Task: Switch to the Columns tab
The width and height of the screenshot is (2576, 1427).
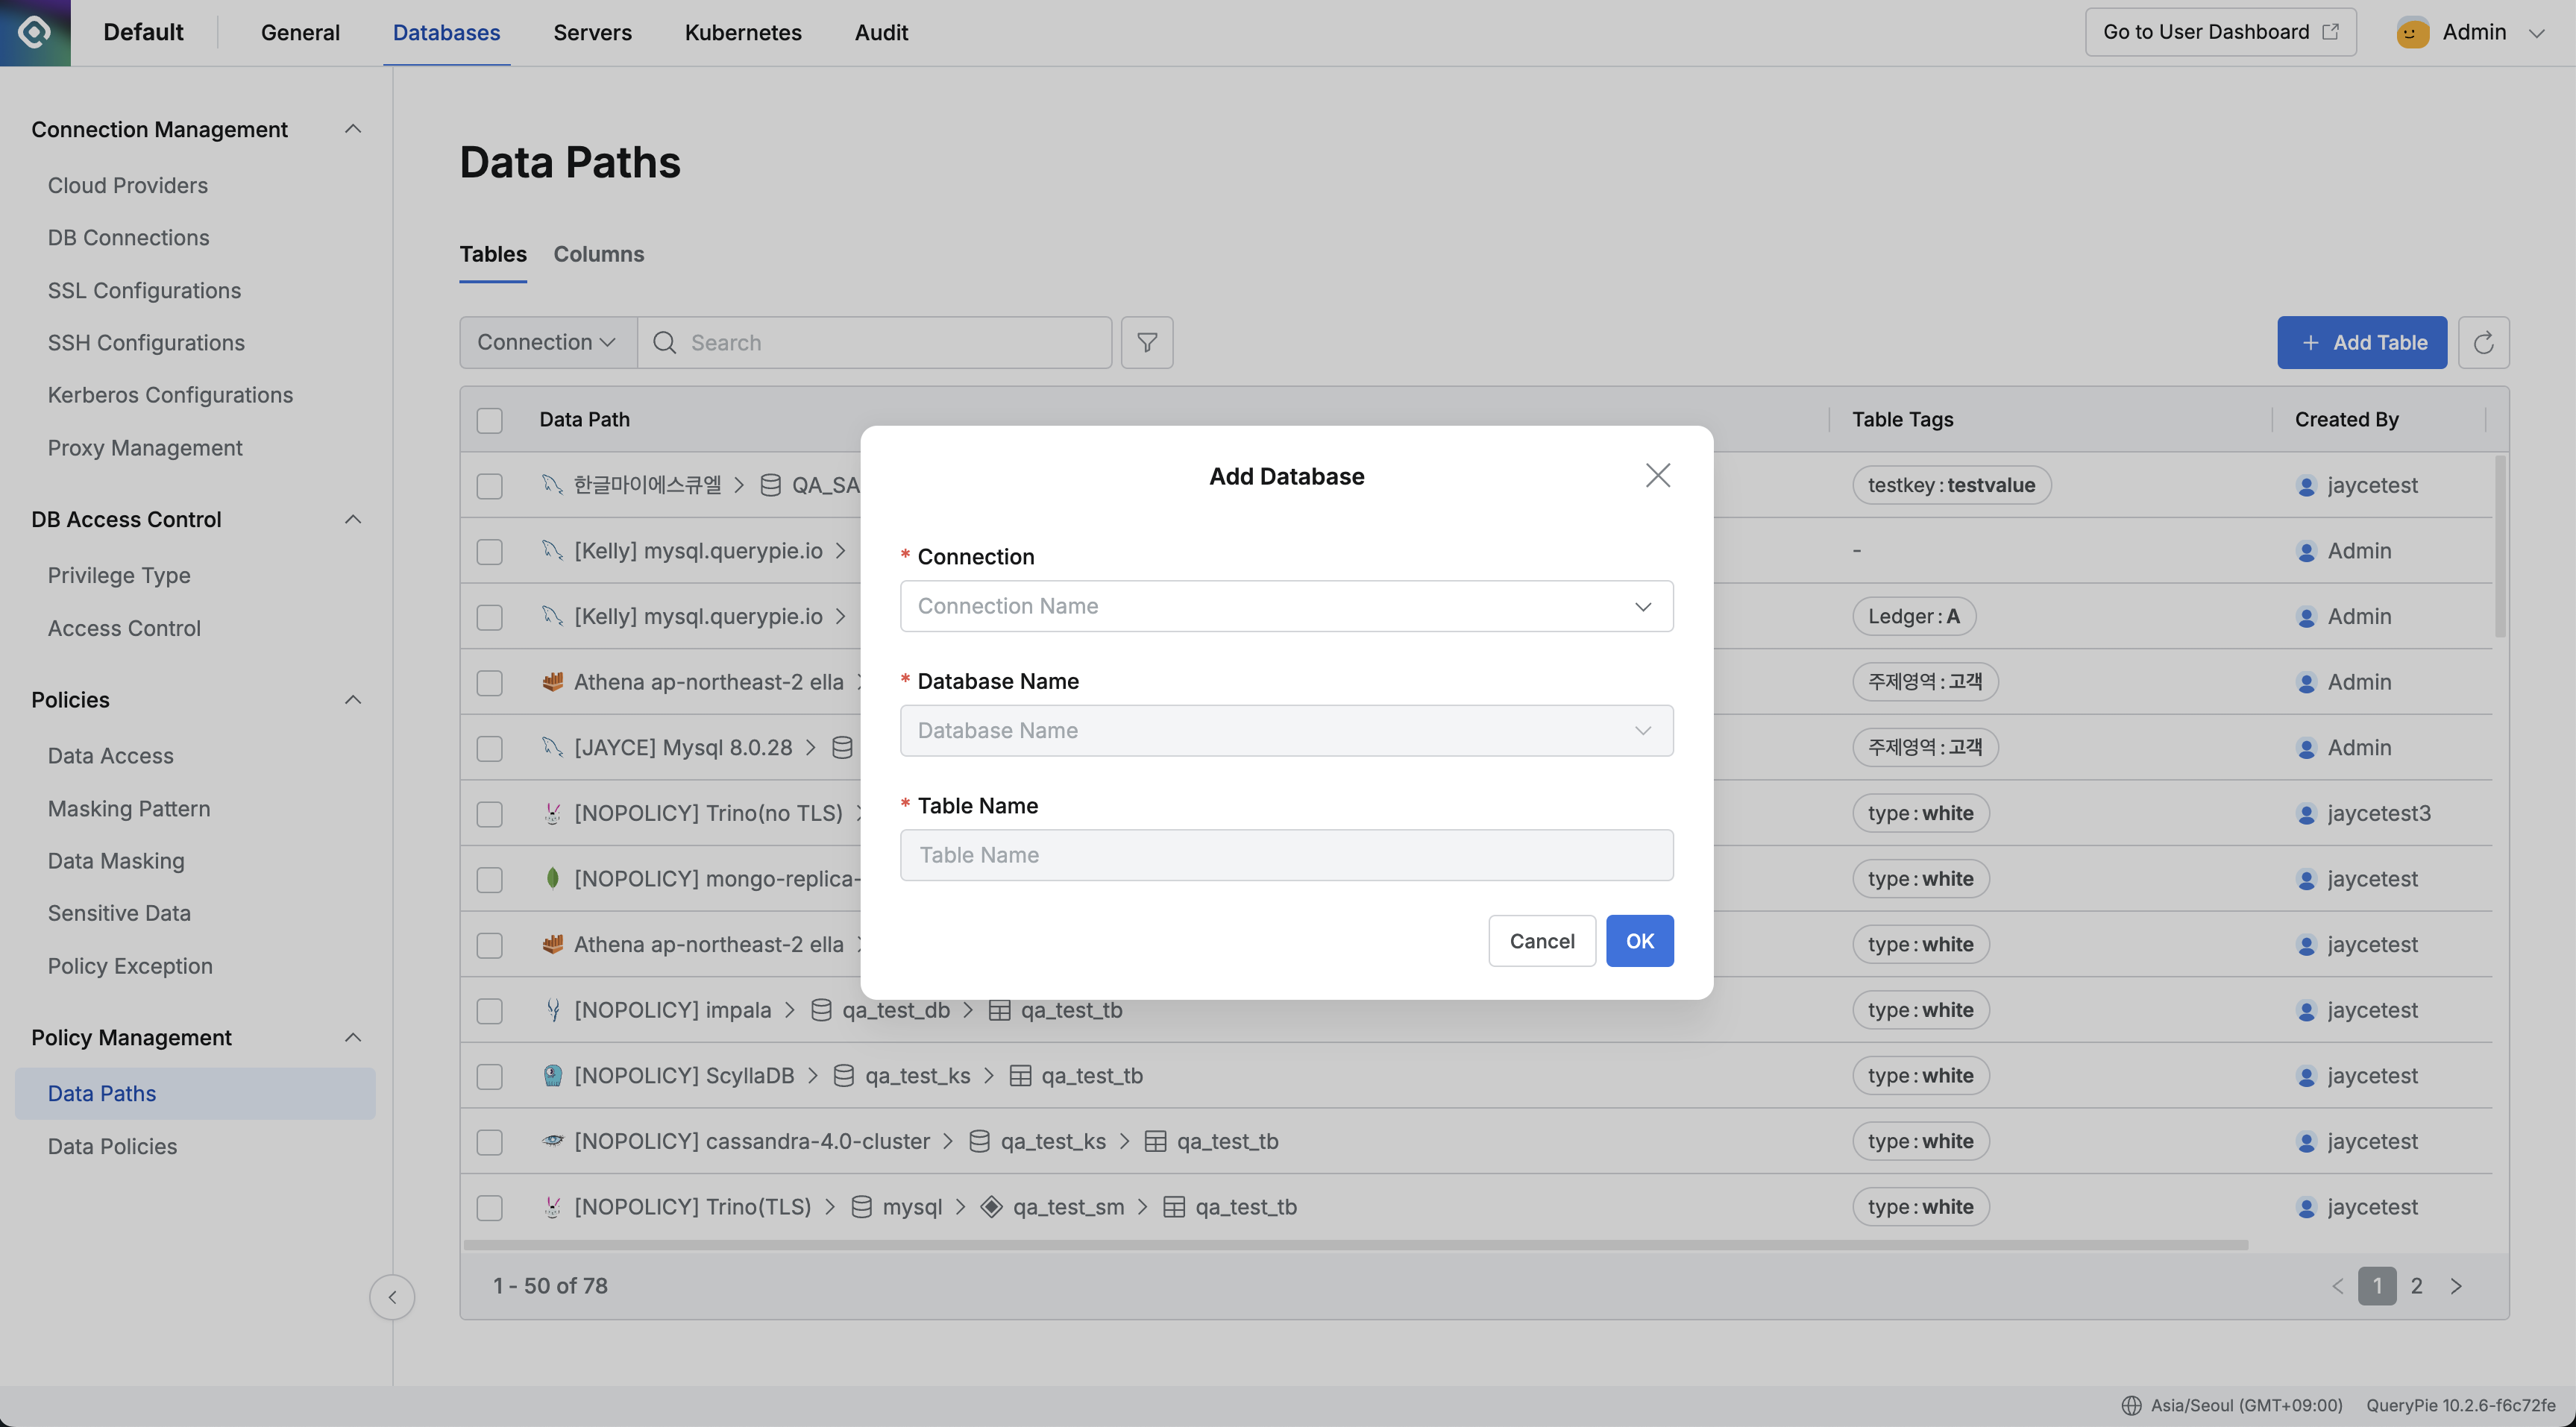Action: point(598,254)
